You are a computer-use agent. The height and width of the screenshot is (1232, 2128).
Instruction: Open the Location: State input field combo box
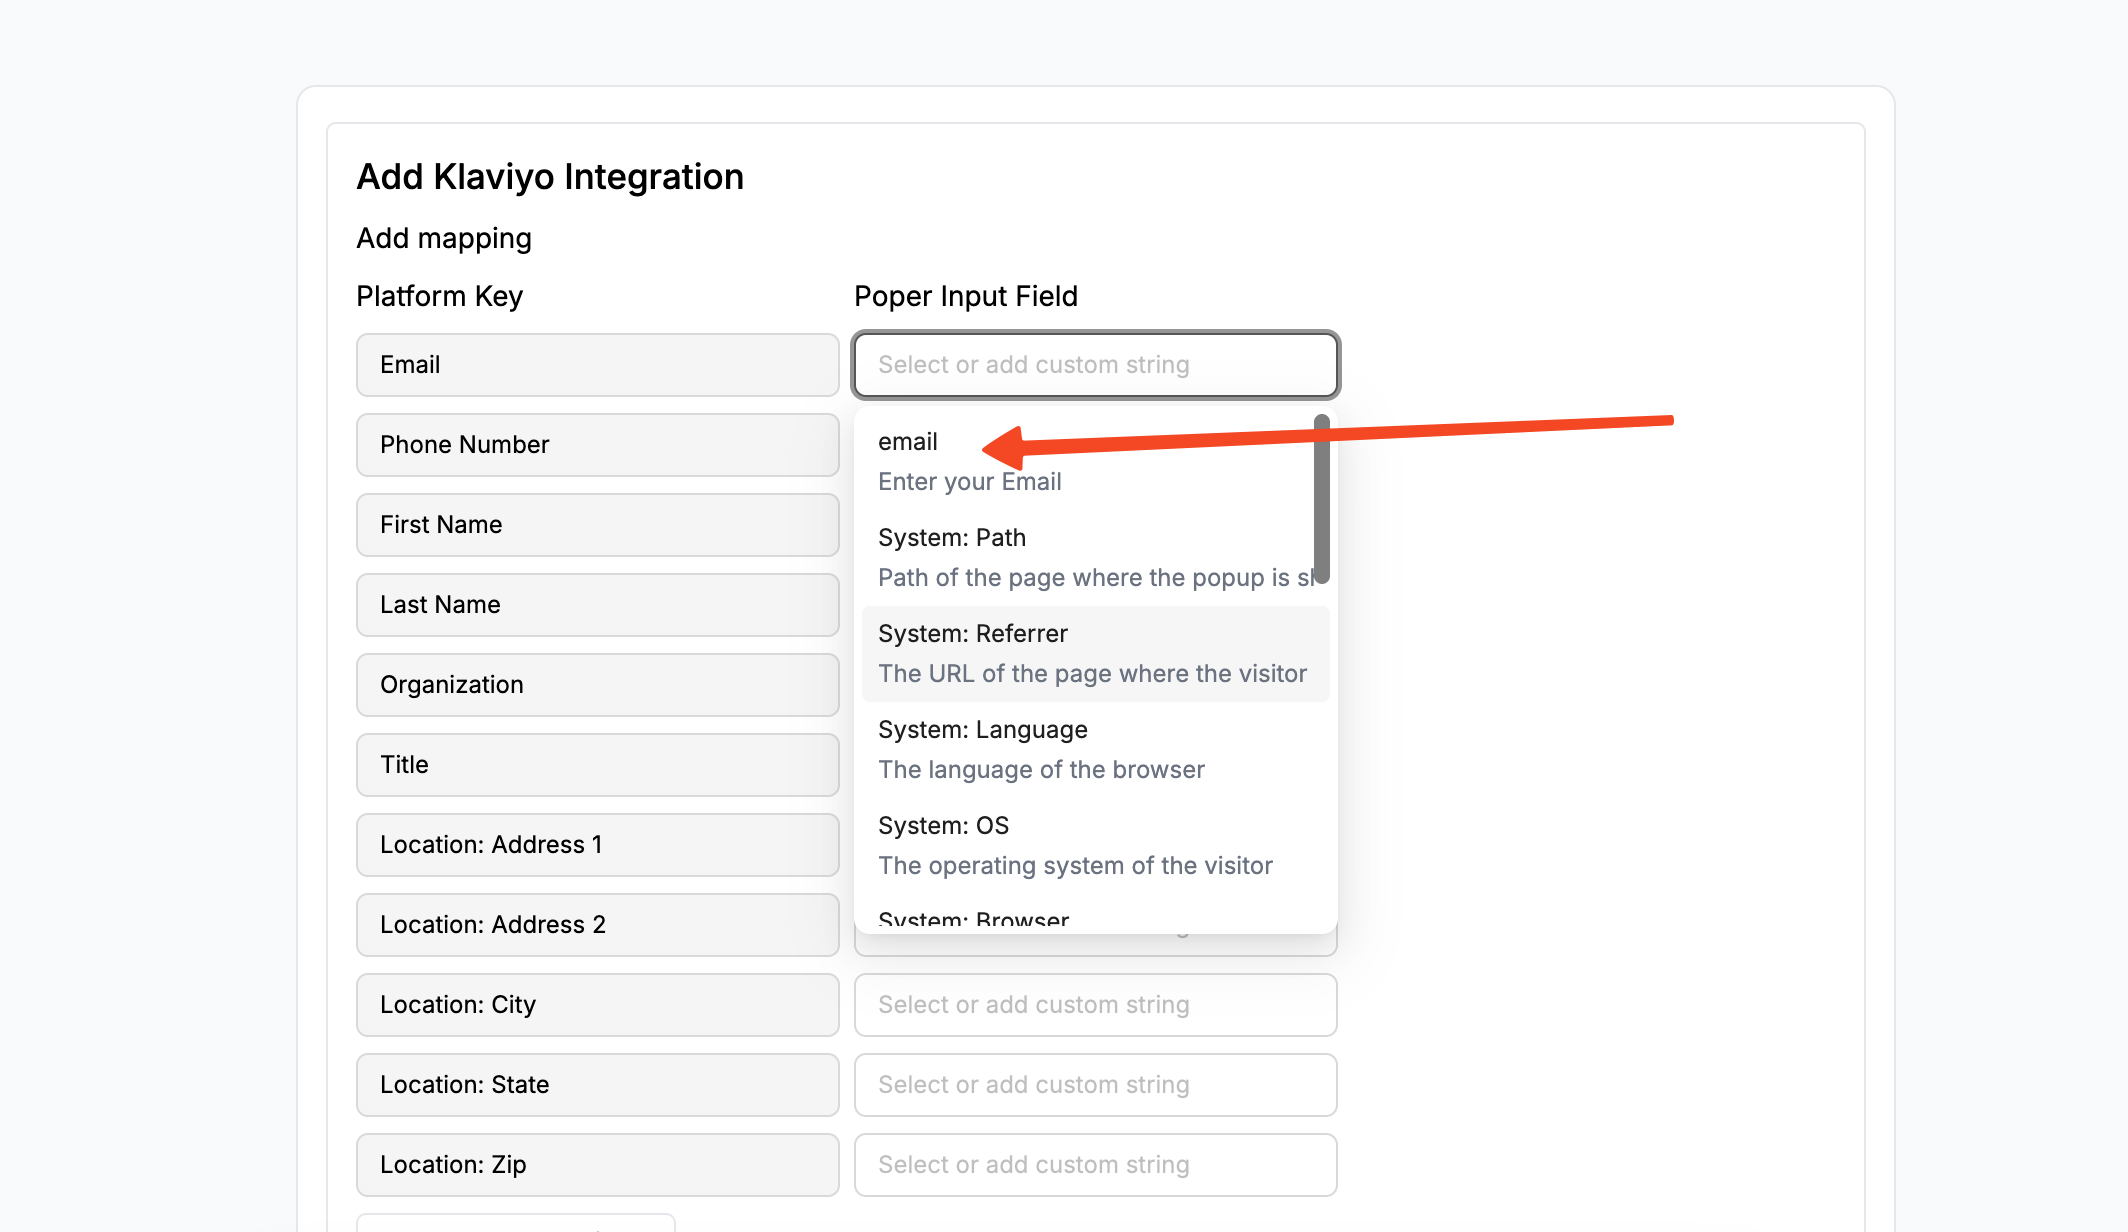[x=1096, y=1085]
